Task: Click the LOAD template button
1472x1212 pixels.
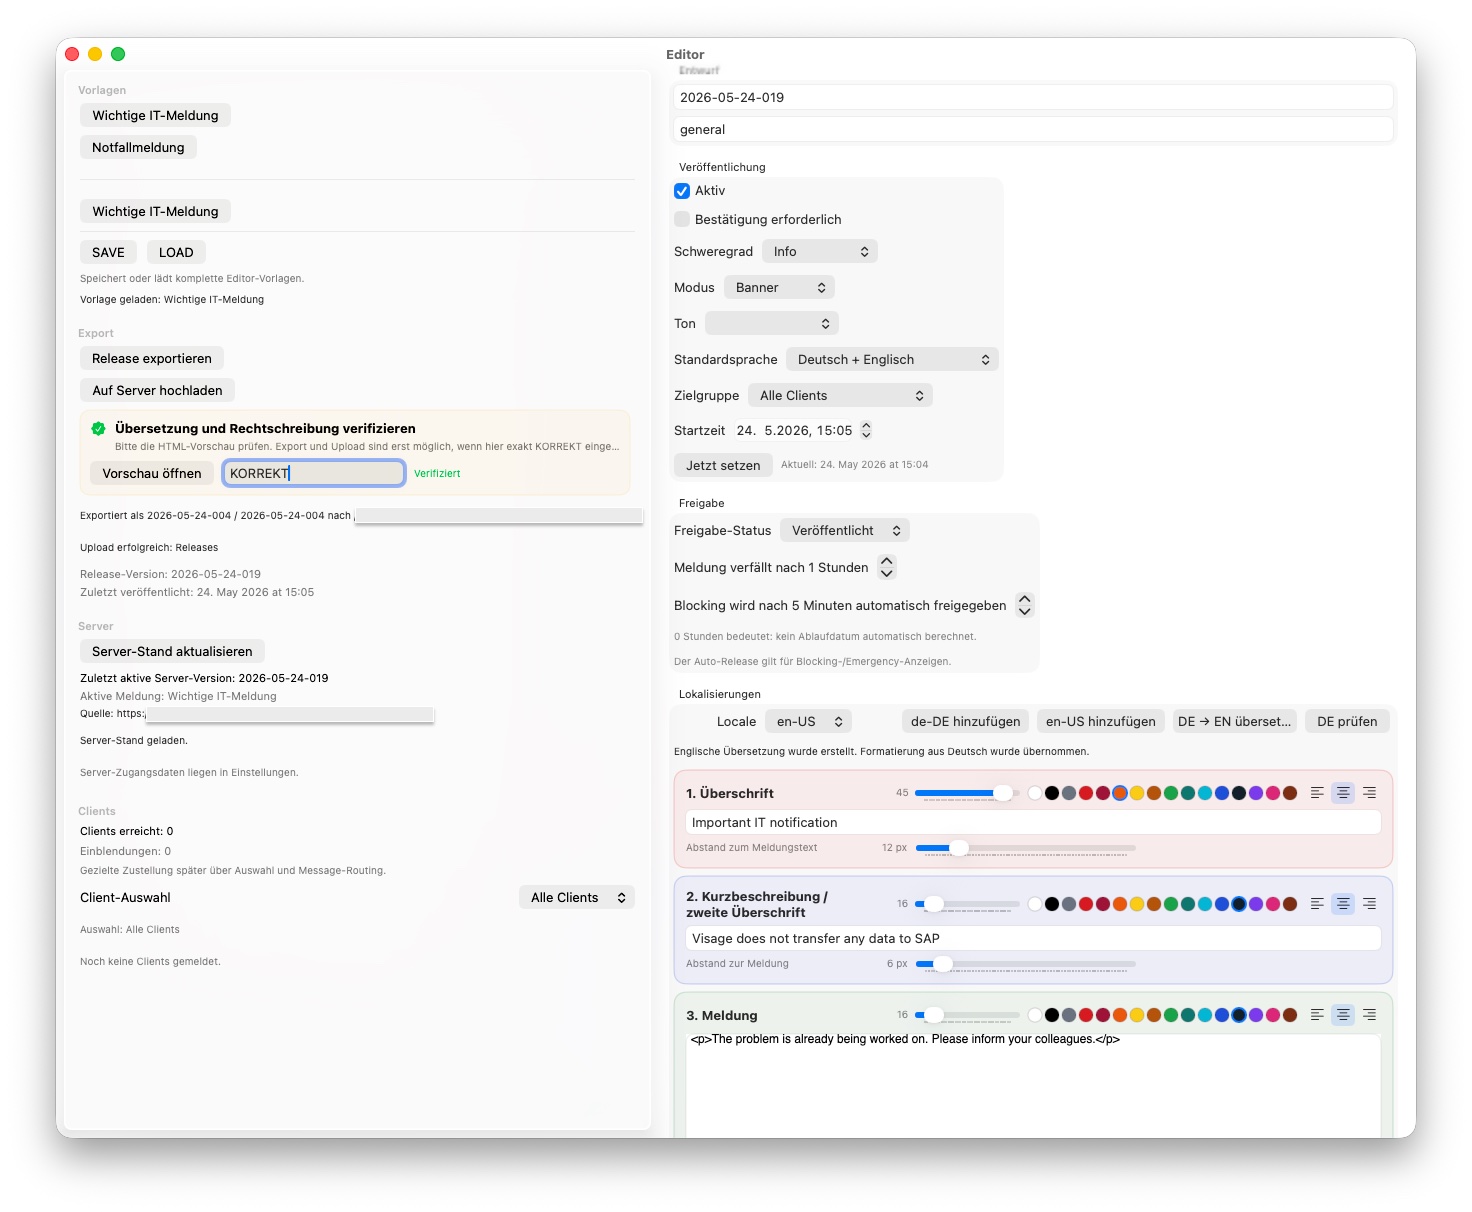Action: [176, 253]
